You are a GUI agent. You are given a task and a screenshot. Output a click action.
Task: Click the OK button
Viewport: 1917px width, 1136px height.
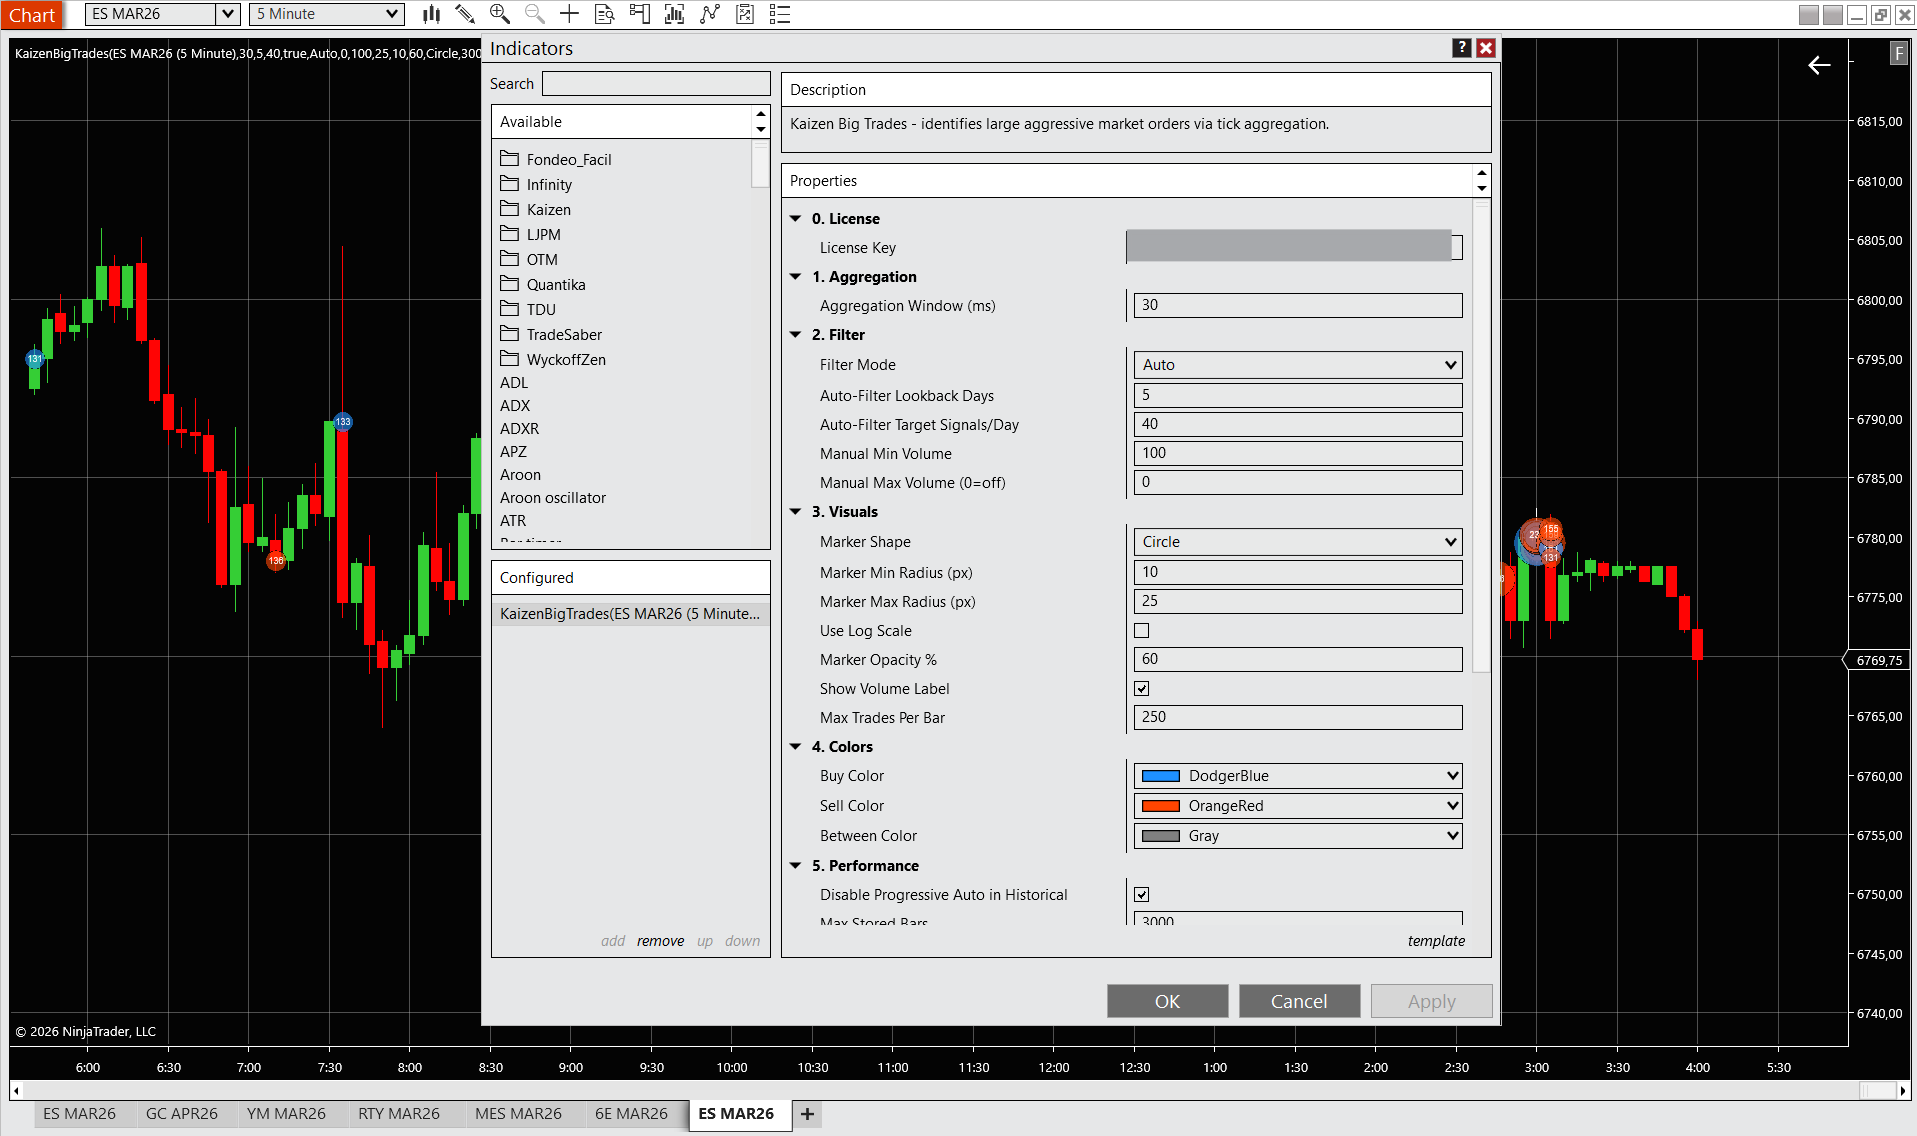tap(1167, 1001)
